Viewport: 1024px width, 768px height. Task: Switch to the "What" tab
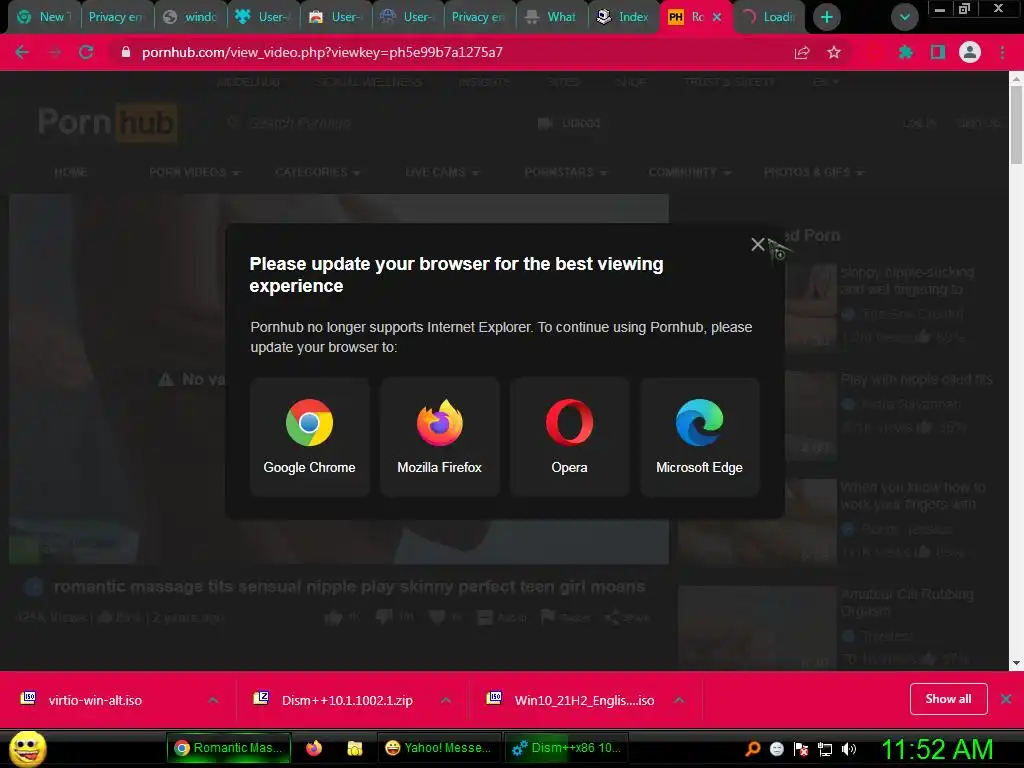click(x=552, y=17)
